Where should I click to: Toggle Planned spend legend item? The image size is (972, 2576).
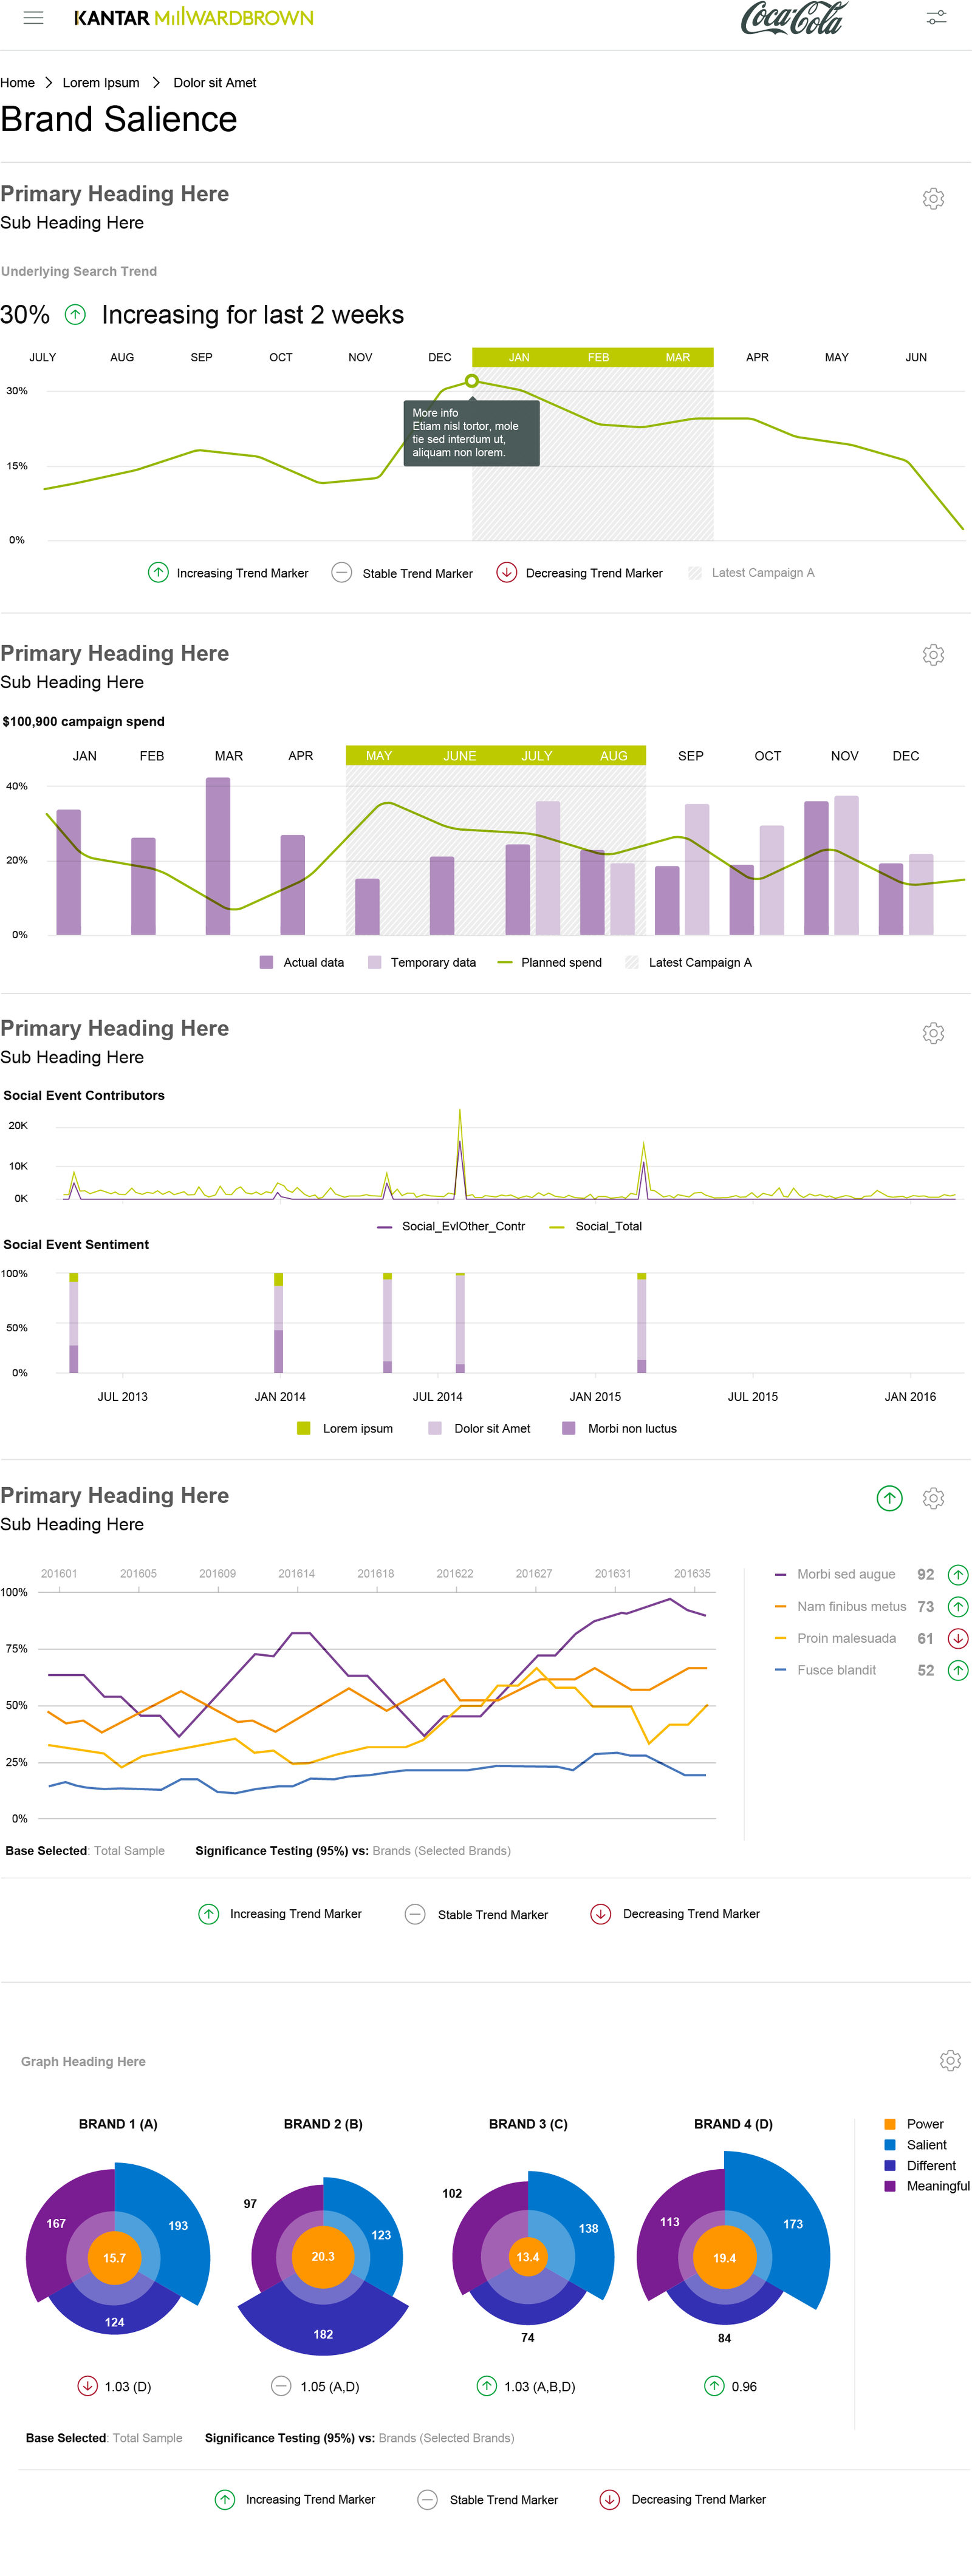[549, 962]
